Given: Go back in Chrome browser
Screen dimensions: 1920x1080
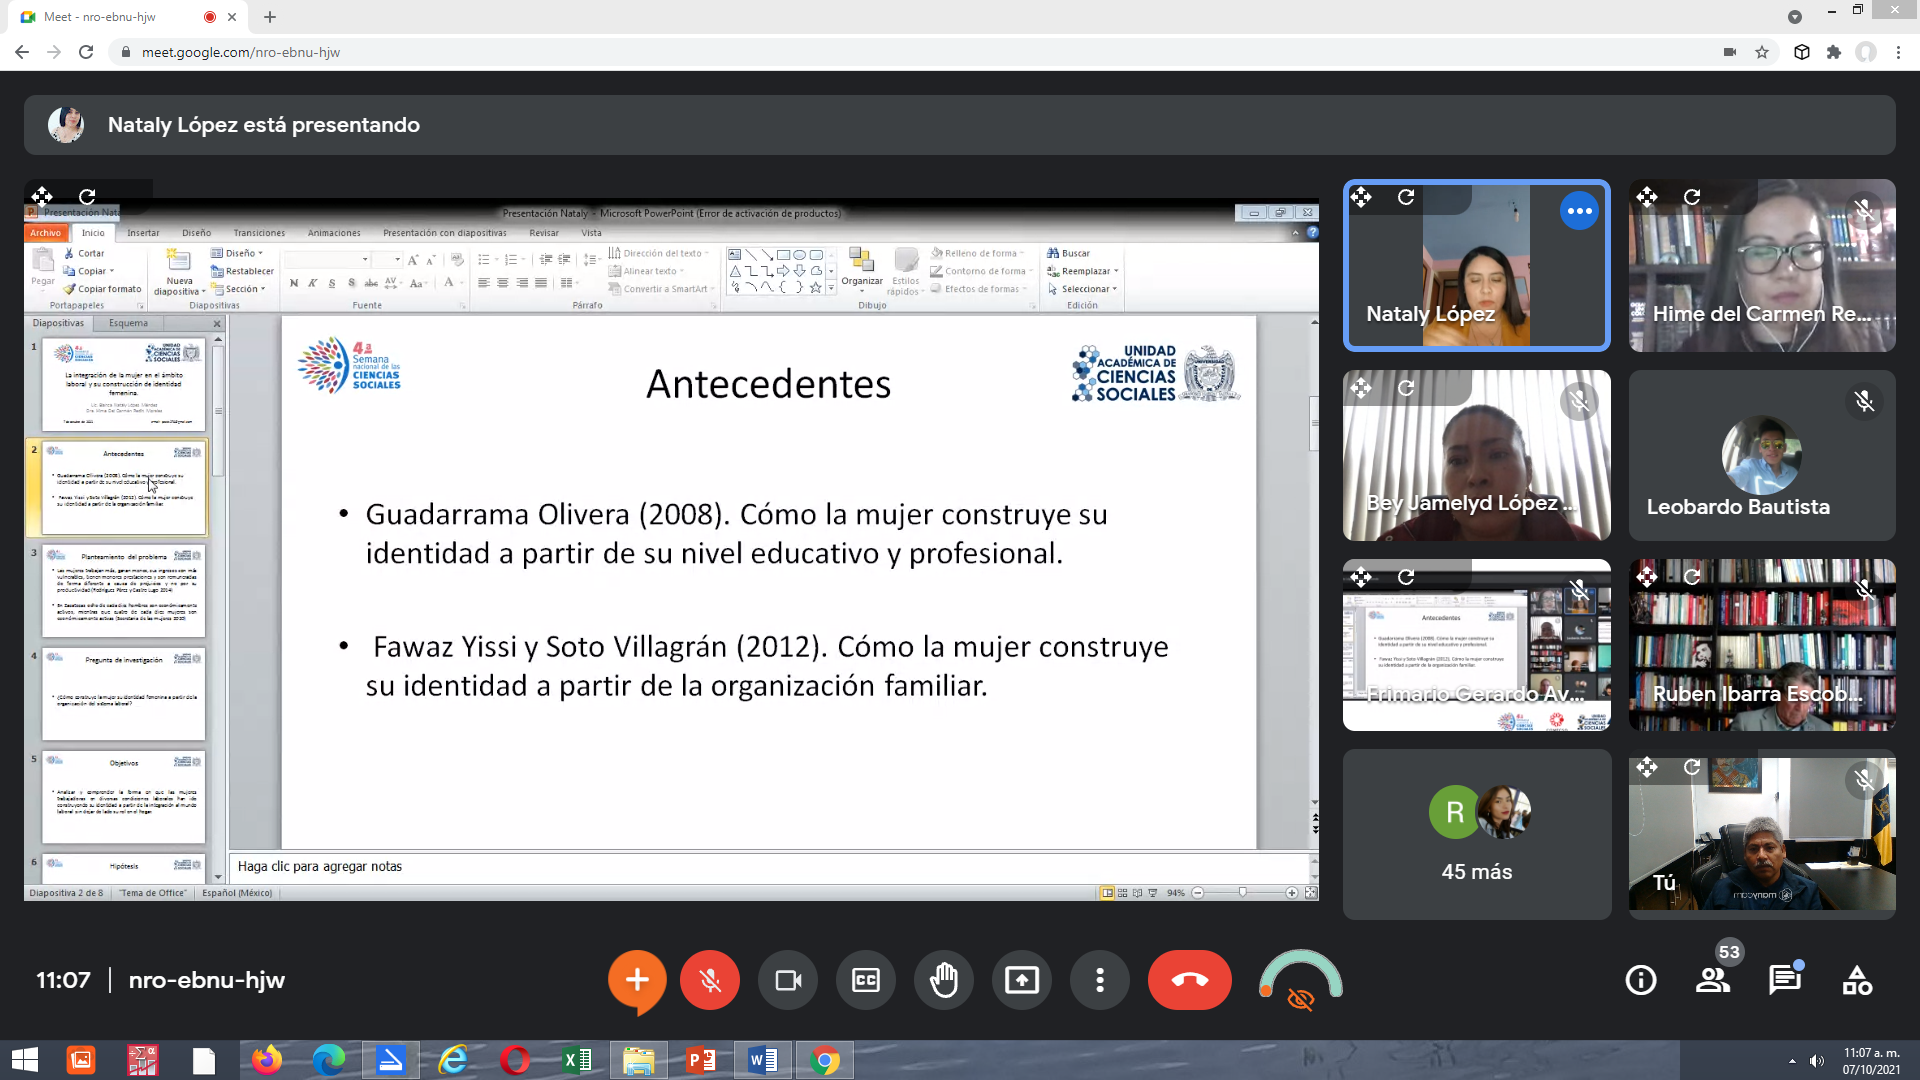Looking at the screenshot, I should point(22,52).
